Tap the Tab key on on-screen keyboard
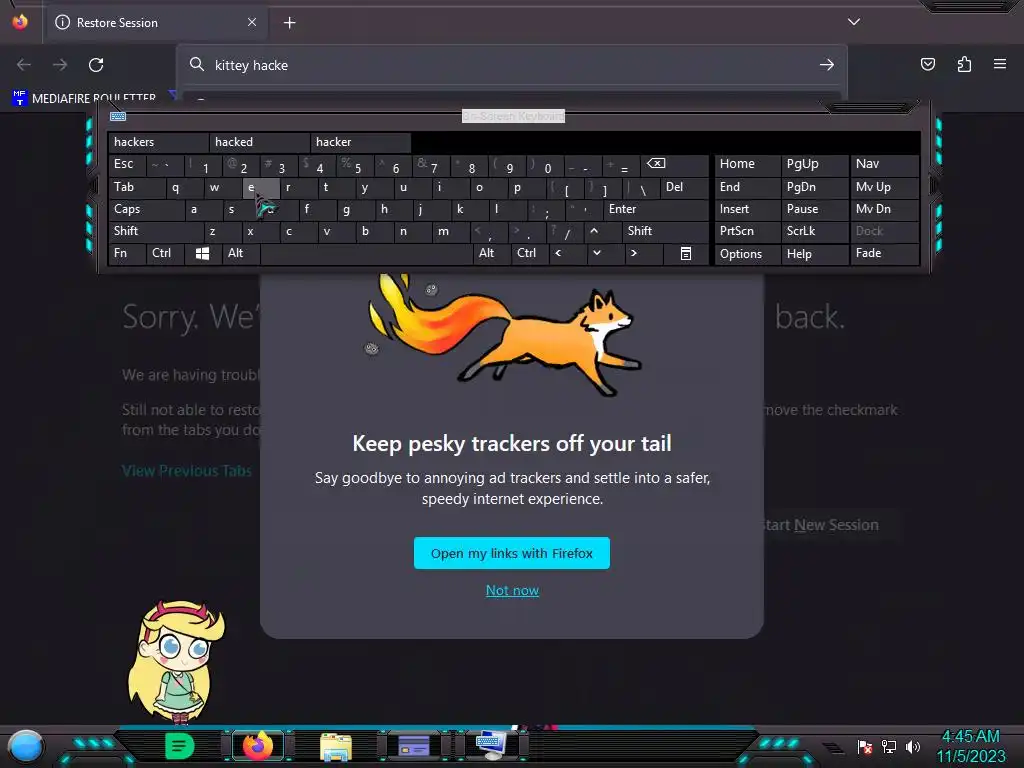Viewport: 1024px width, 768px height. click(x=136, y=187)
